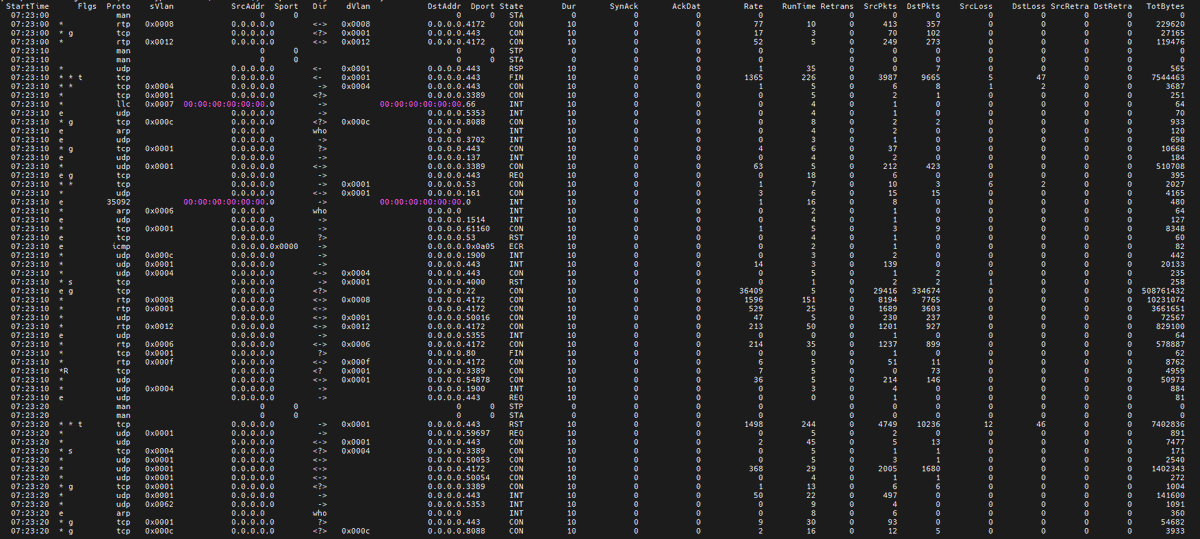Select the ECR state value

(x=516, y=245)
